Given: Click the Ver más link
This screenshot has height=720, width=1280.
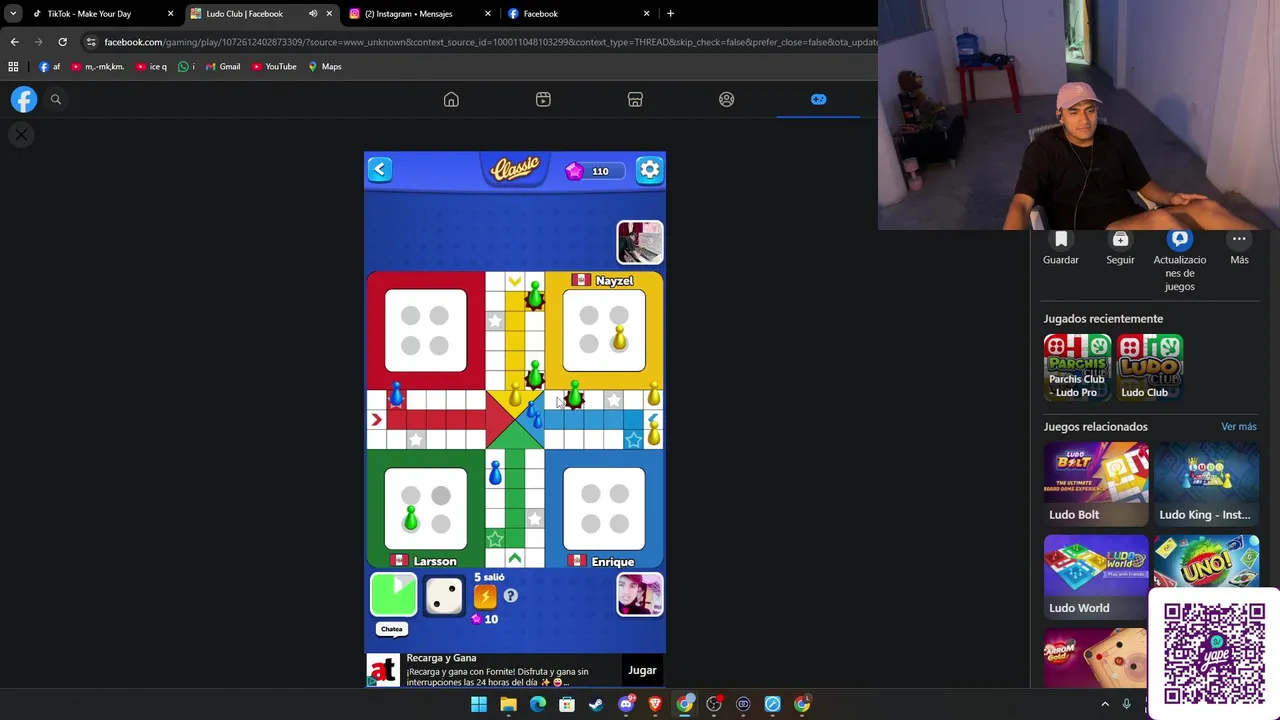Looking at the screenshot, I should click(x=1238, y=427).
